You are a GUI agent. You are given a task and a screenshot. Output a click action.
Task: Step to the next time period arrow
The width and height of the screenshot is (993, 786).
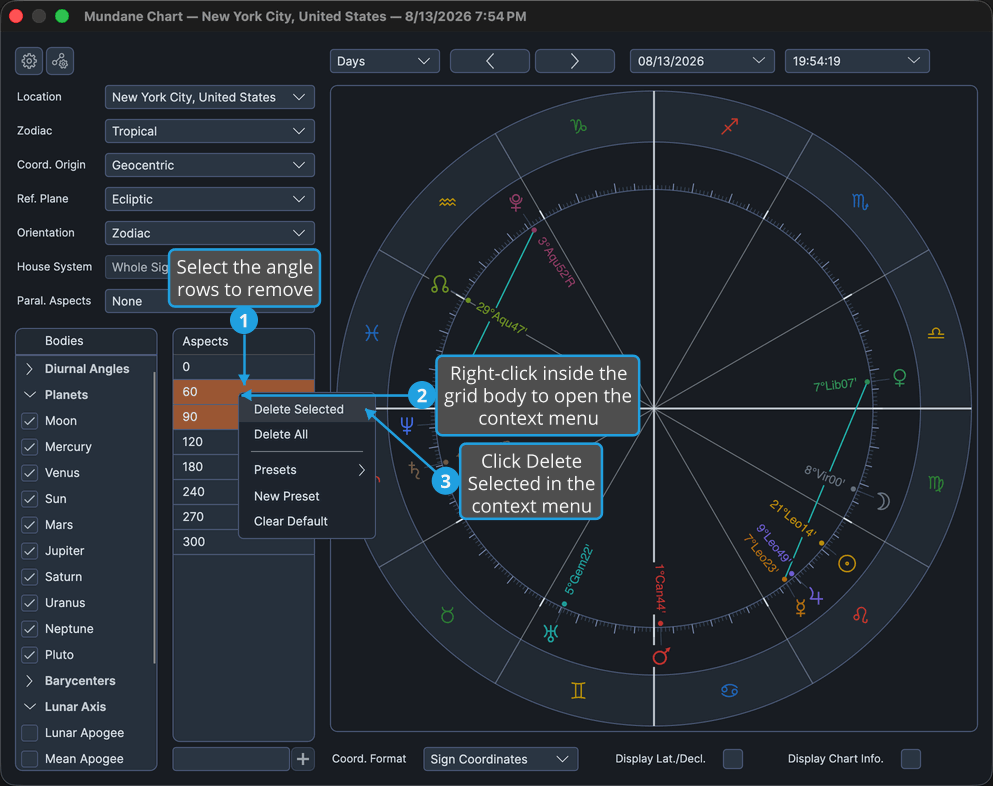point(574,61)
